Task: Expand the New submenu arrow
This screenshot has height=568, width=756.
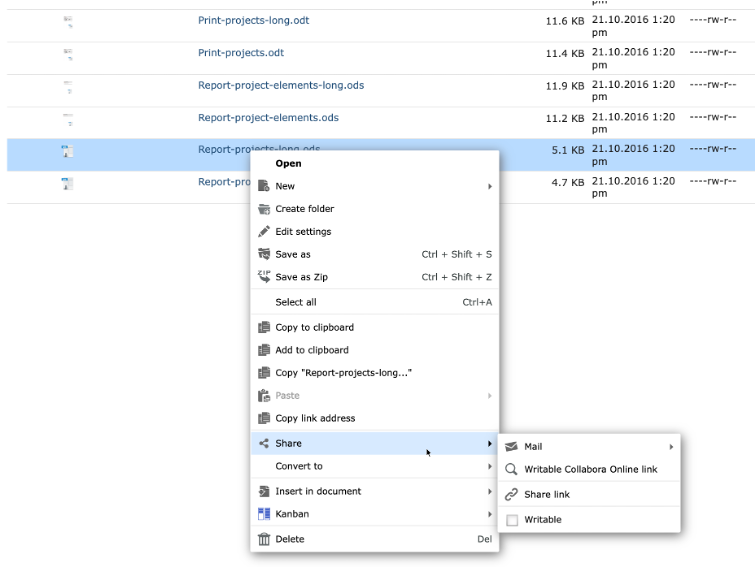Action: pos(490,186)
